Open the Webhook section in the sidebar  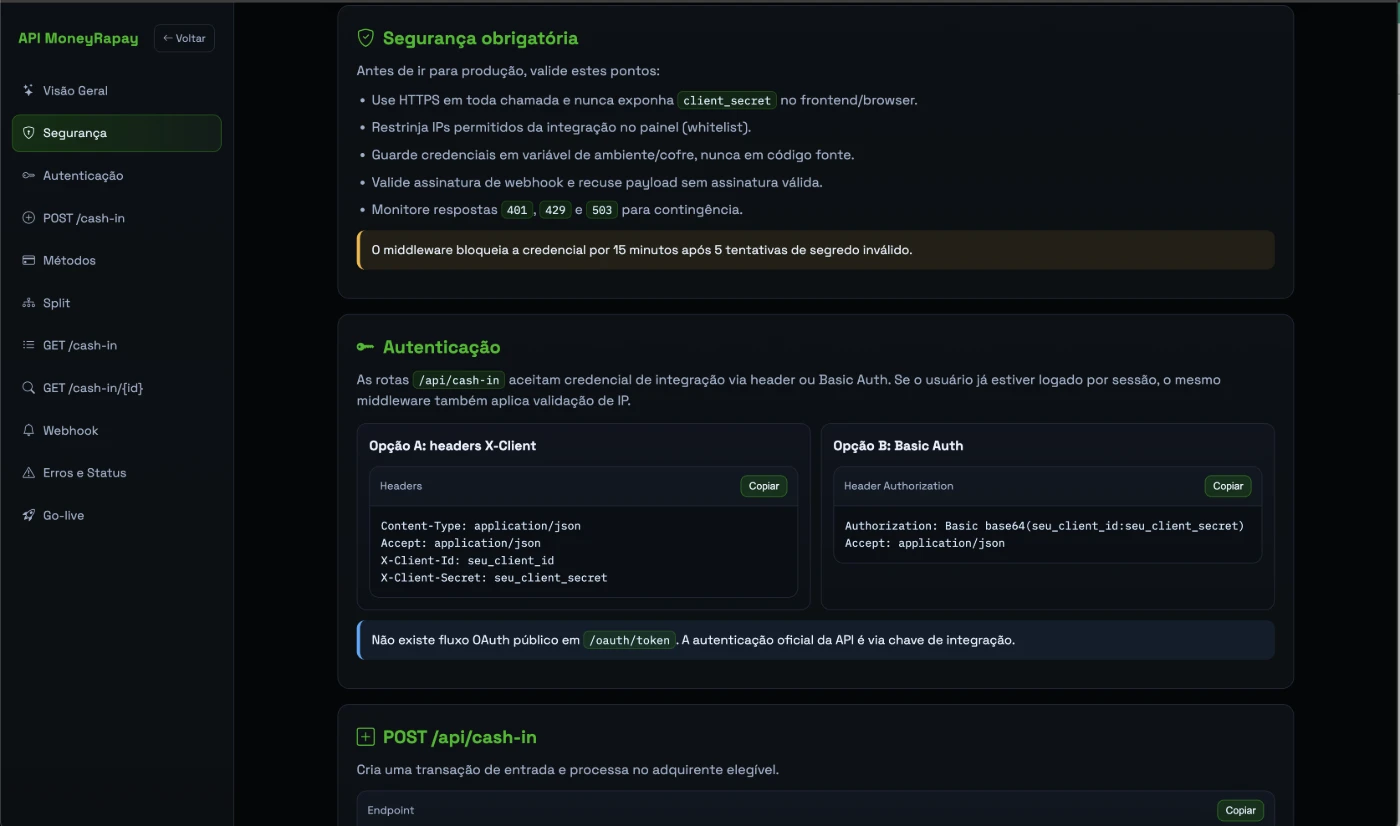tap(70, 430)
